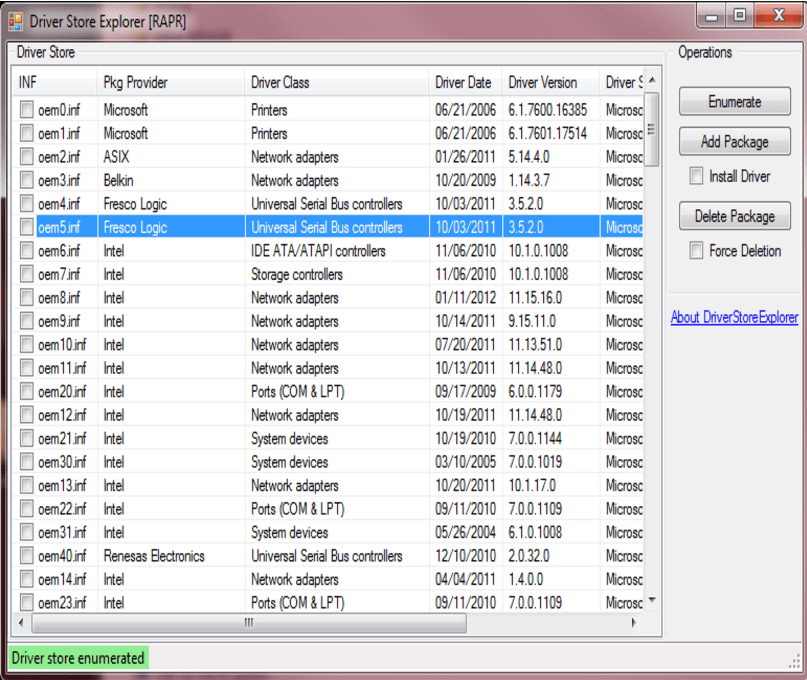The width and height of the screenshot is (807, 680).
Task: Click the oem11.inf file name
Action: pos(62,368)
